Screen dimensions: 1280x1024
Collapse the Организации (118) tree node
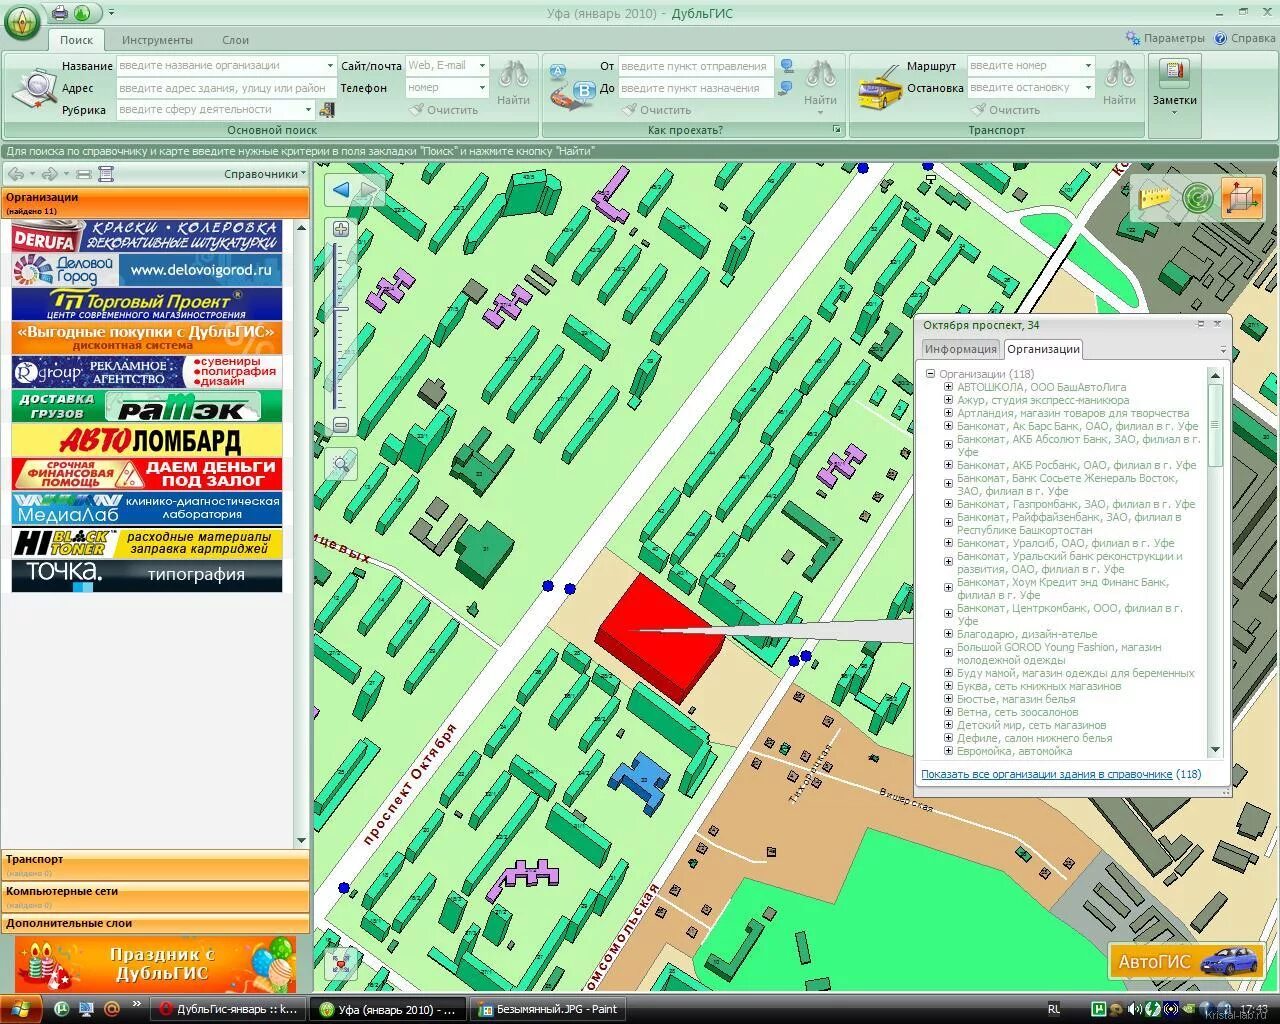point(930,374)
